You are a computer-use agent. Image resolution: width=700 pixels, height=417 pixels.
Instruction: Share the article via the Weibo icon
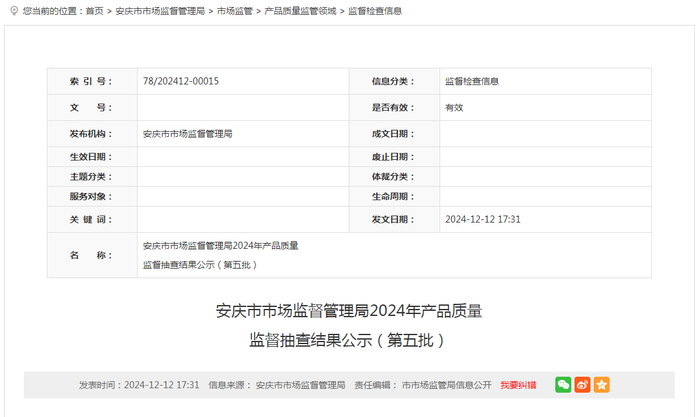582,385
